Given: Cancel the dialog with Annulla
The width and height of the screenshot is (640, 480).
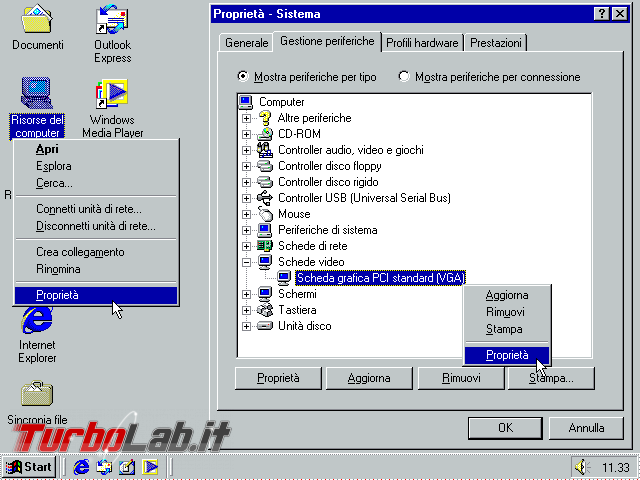Looking at the screenshot, I should (586, 428).
